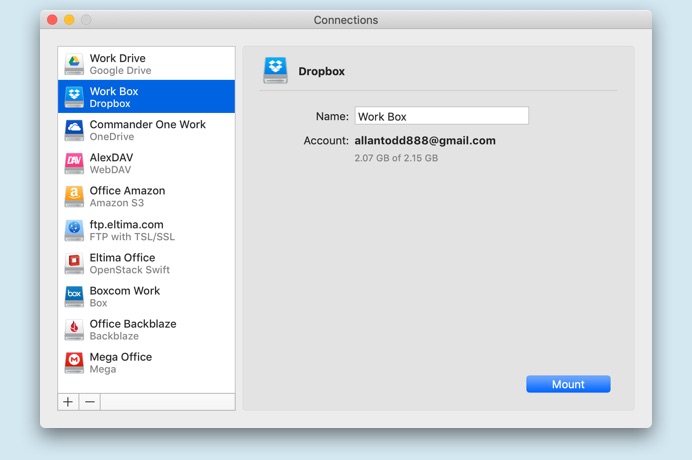
Task: Remove the selected connection with minus button
Action: [90, 402]
